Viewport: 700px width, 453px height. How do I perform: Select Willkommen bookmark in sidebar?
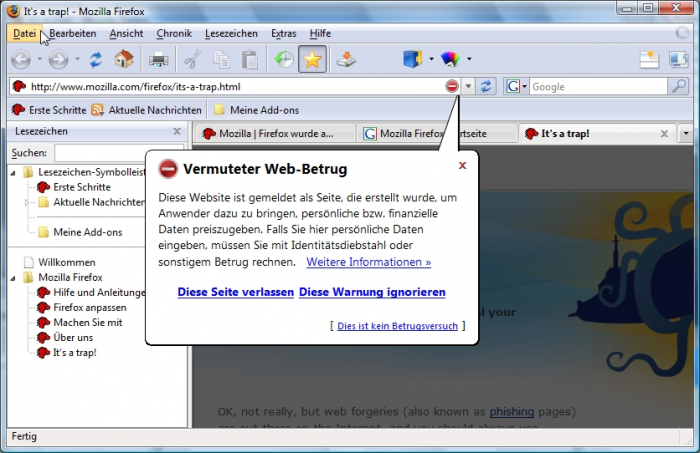point(60,262)
